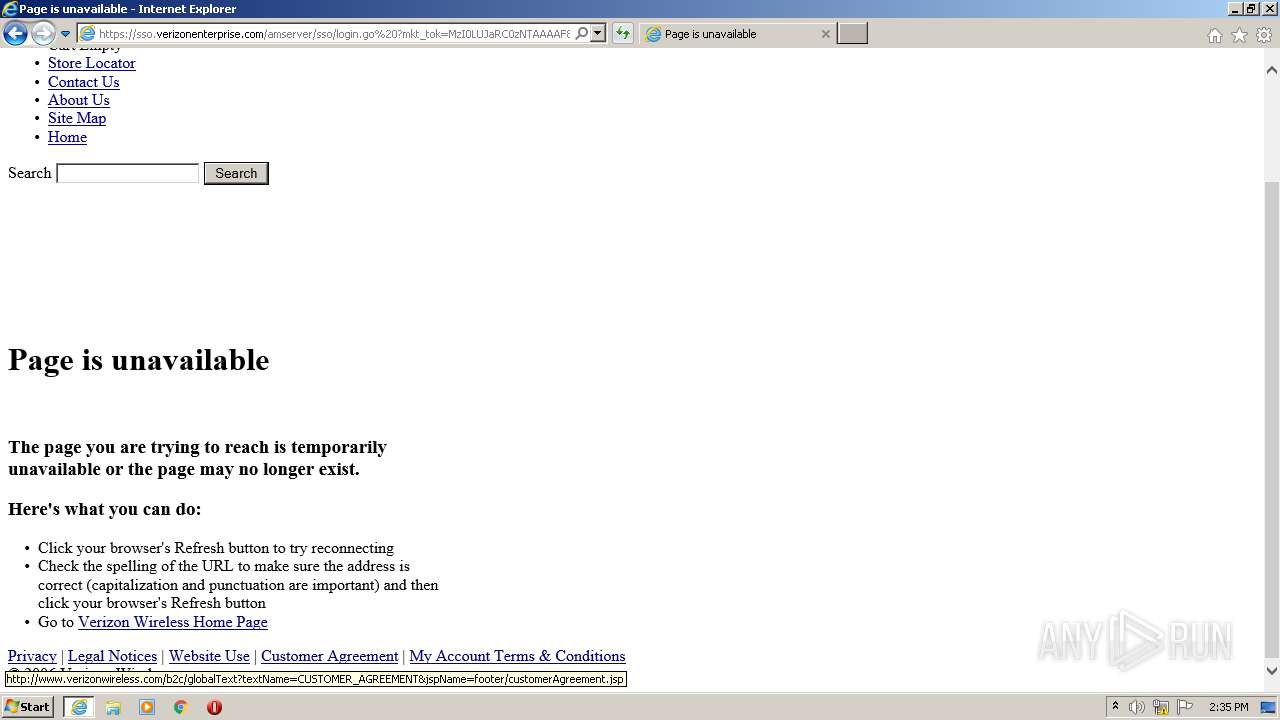Open the Legal Notices footer link

pos(112,656)
